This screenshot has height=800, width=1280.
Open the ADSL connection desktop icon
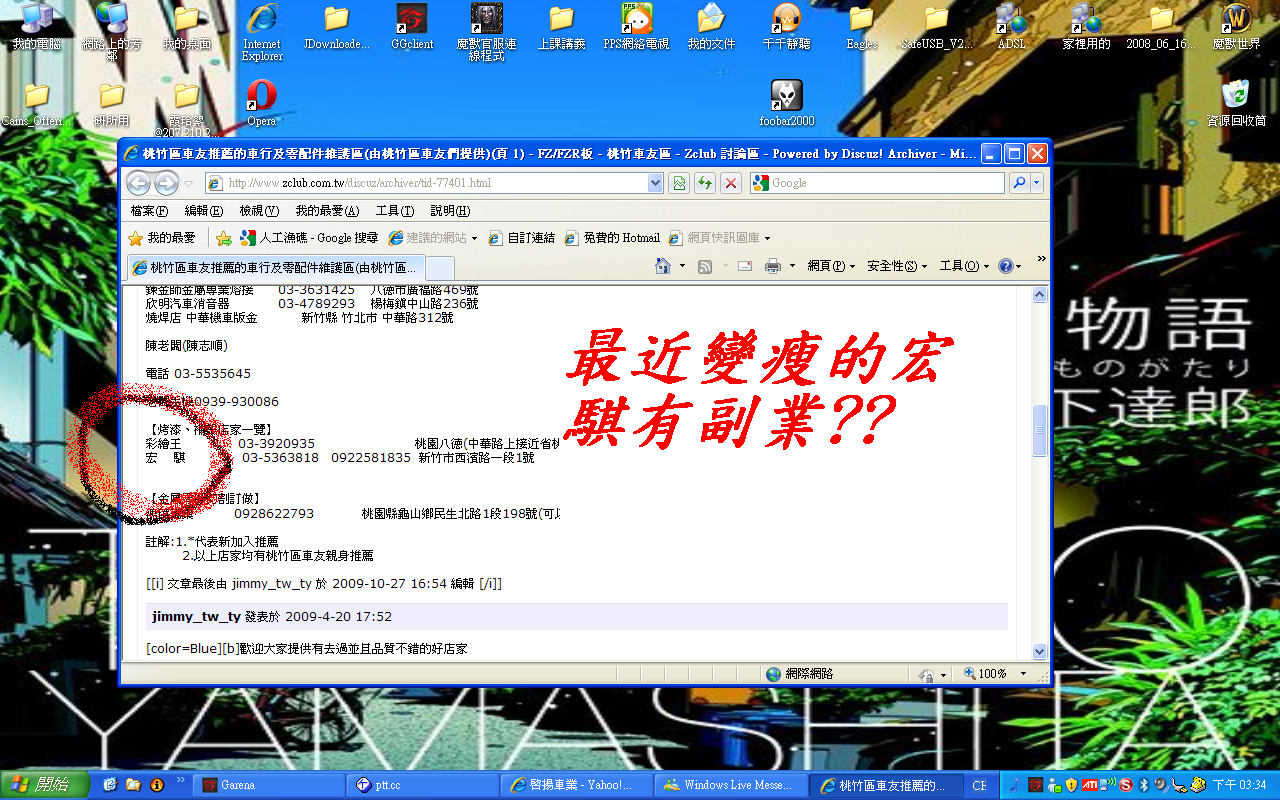(x=1012, y=27)
